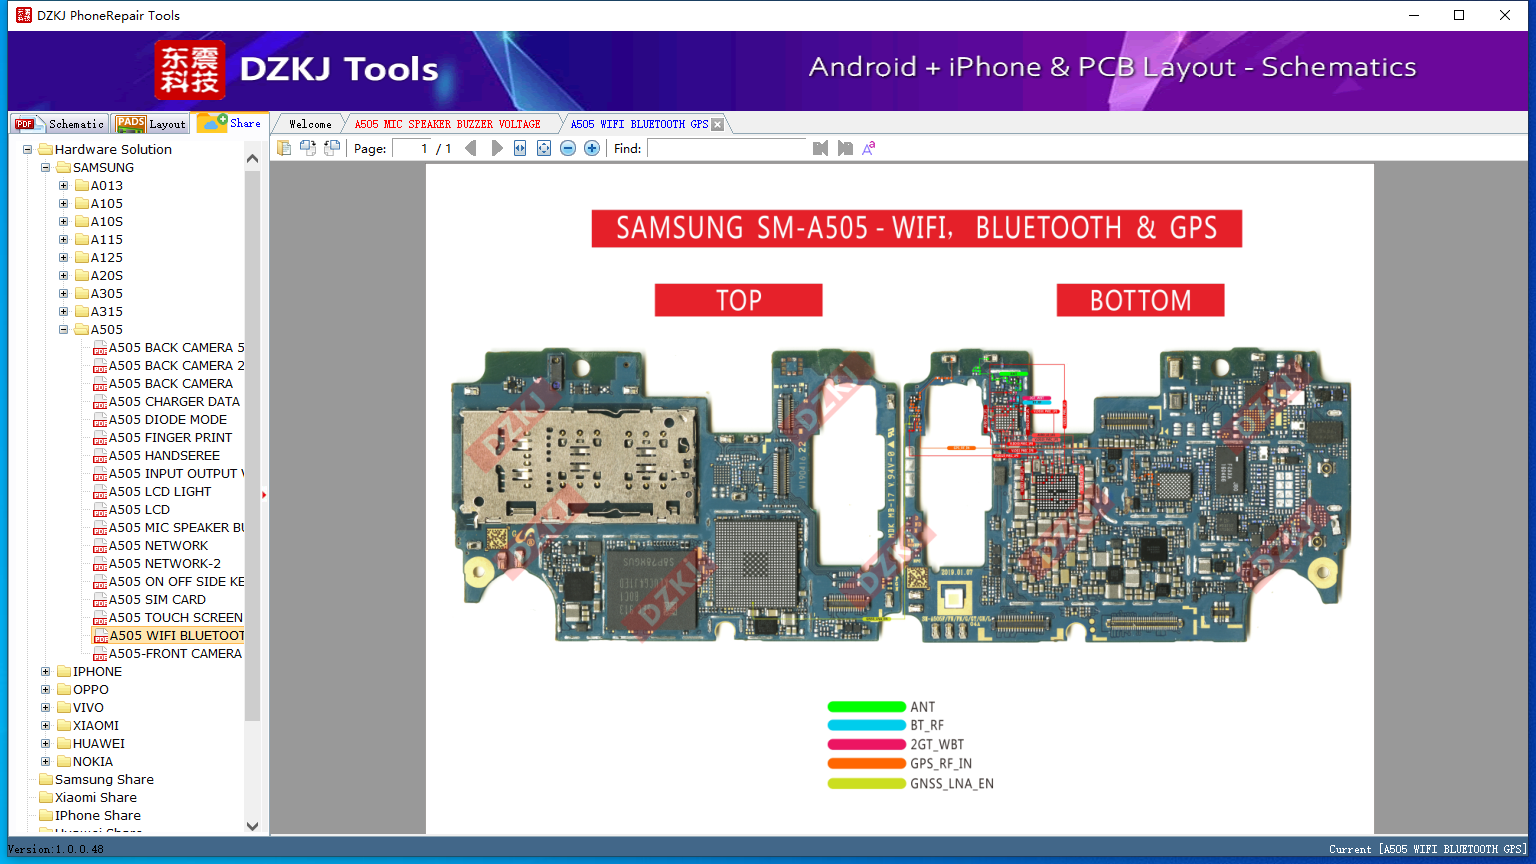
Task: Close the A505 WIFI BLUETOOTH GPS tab
Action: point(717,124)
